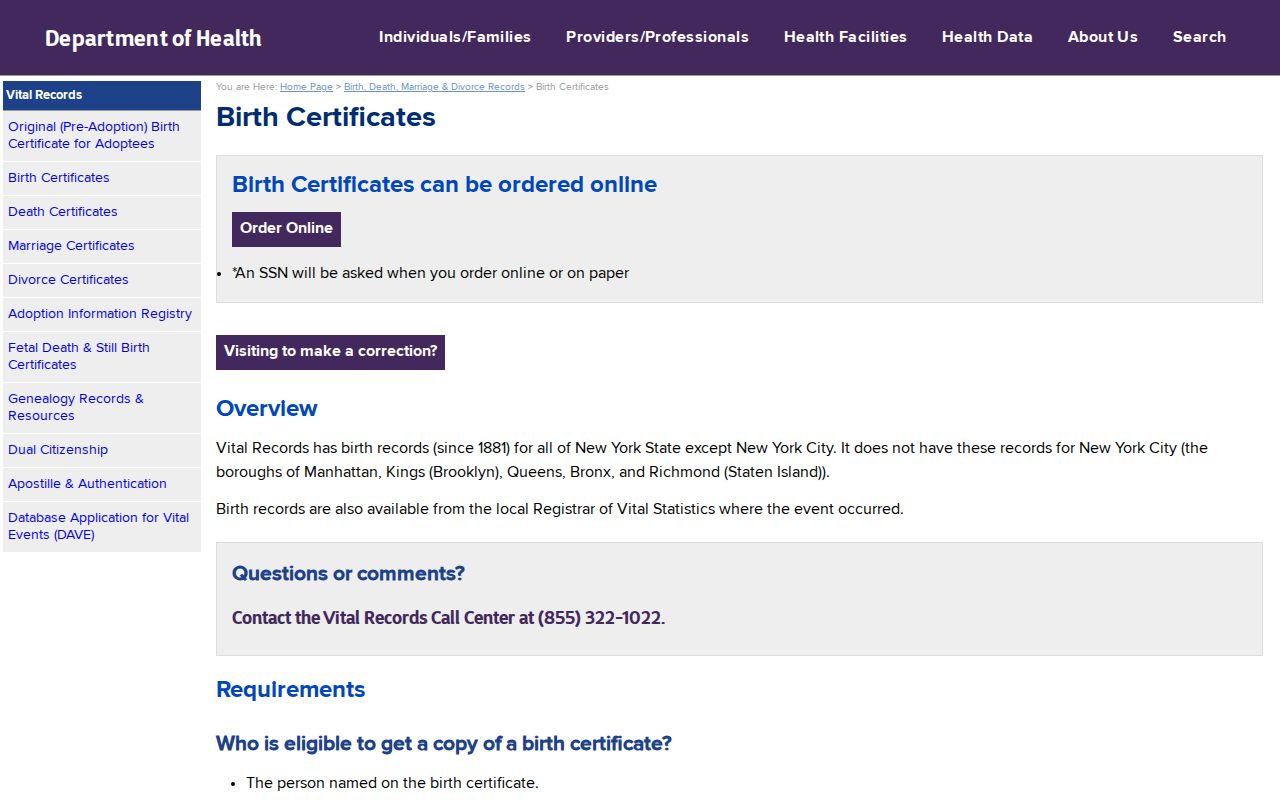1280x800 pixels.
Task: Open Genealogy Records & Resources link
Action: [x=102, y=407]
